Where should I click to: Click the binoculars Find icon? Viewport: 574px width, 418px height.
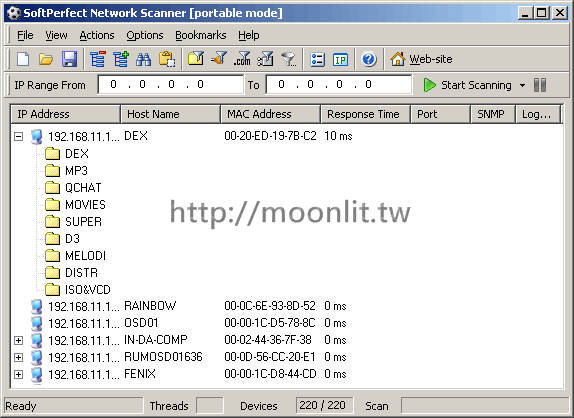click(x=144, y=59)
